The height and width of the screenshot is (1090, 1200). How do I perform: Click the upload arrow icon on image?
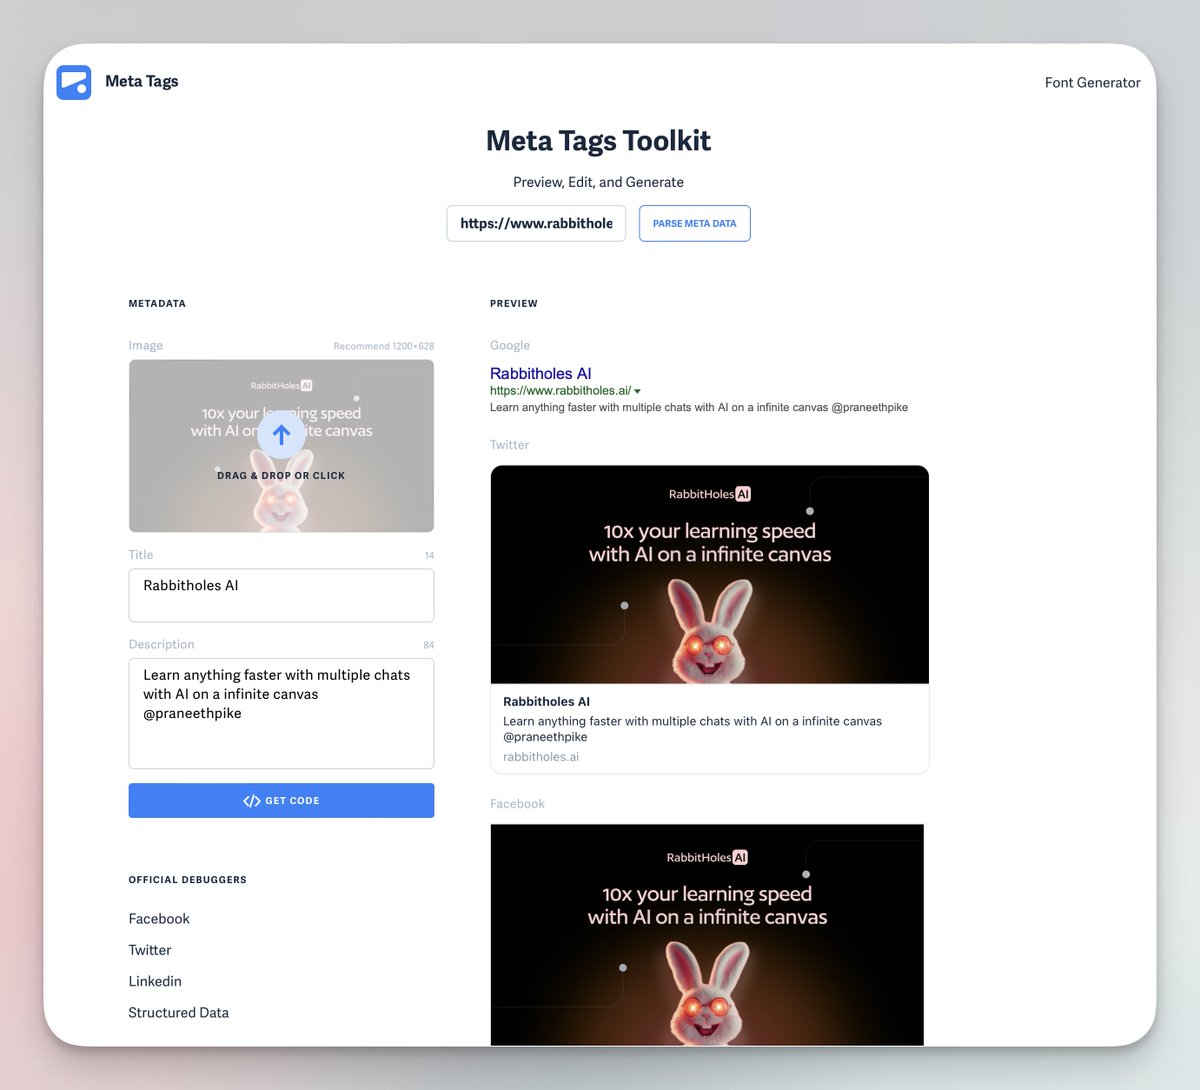coord(281,435)
